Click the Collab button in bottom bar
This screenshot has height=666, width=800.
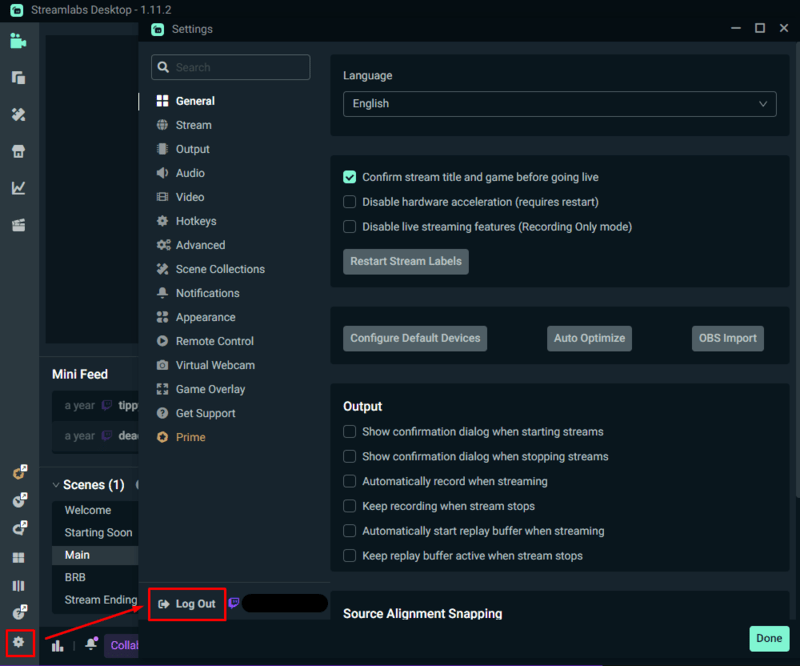point(121,646)
